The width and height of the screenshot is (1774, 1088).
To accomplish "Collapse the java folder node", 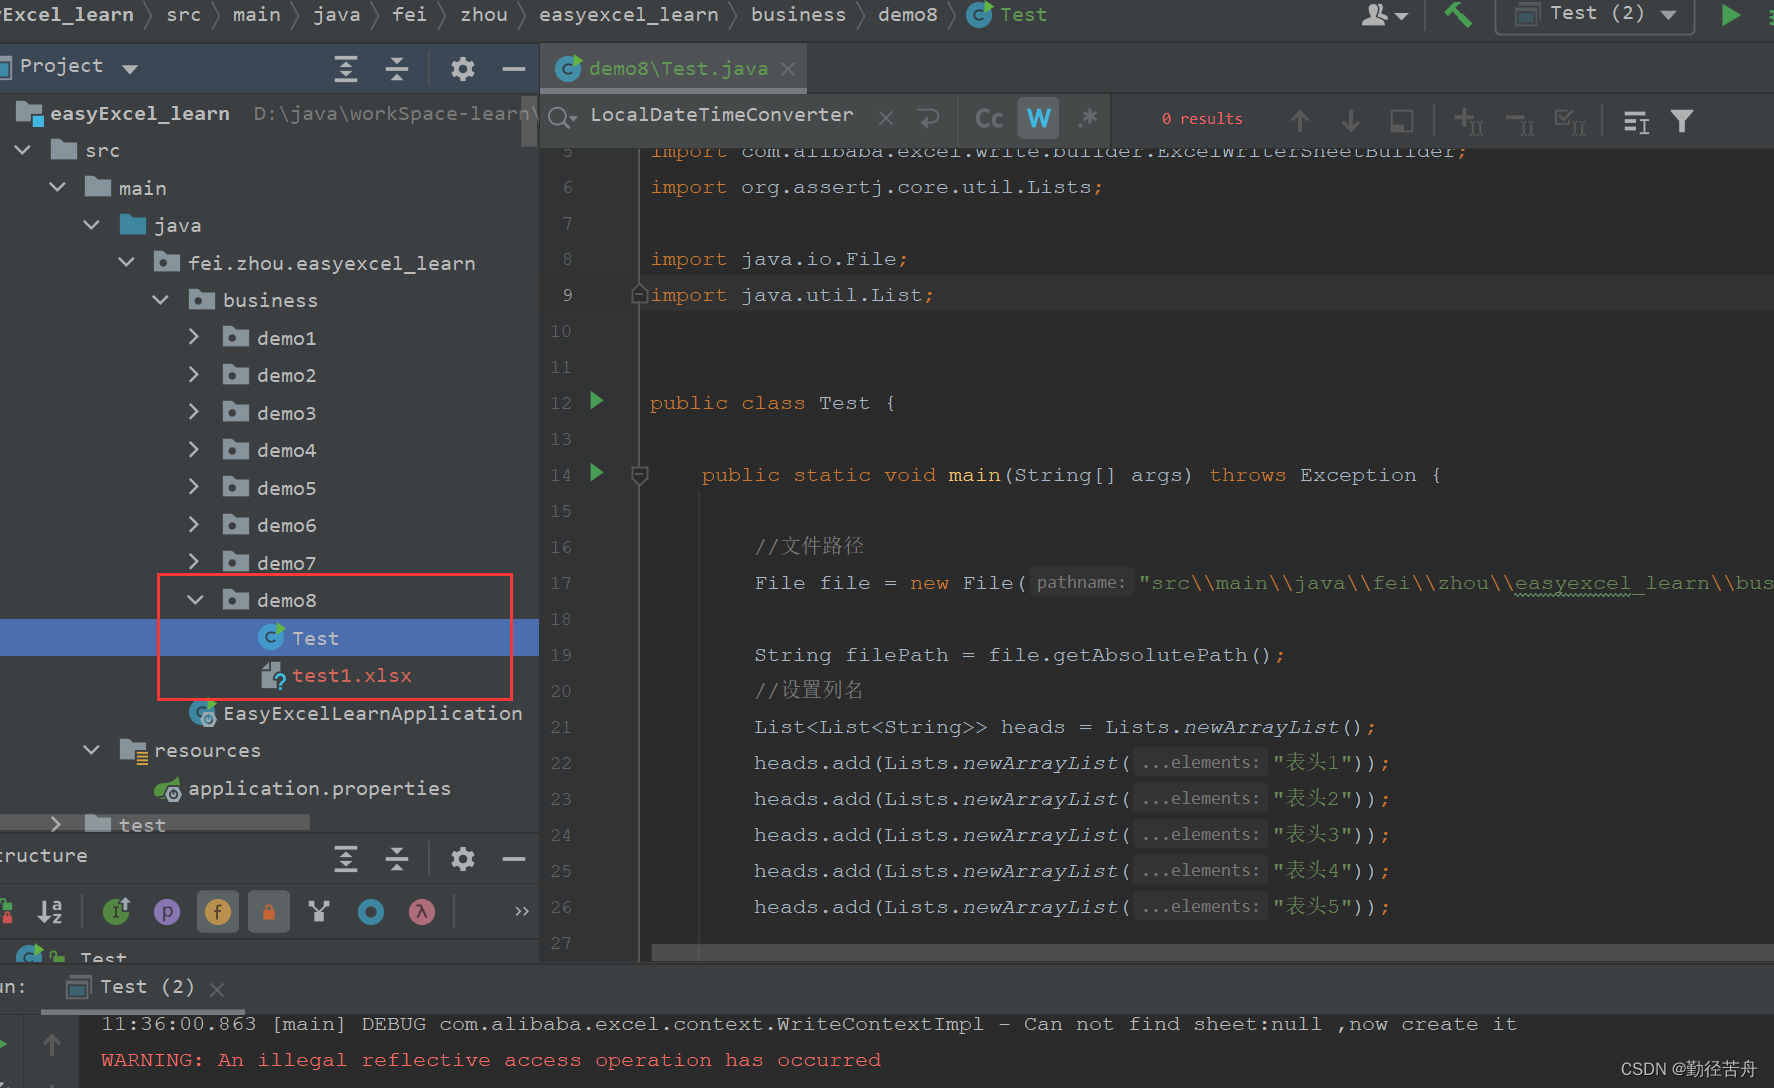I will pyautogui.click(x=92, y=225).
